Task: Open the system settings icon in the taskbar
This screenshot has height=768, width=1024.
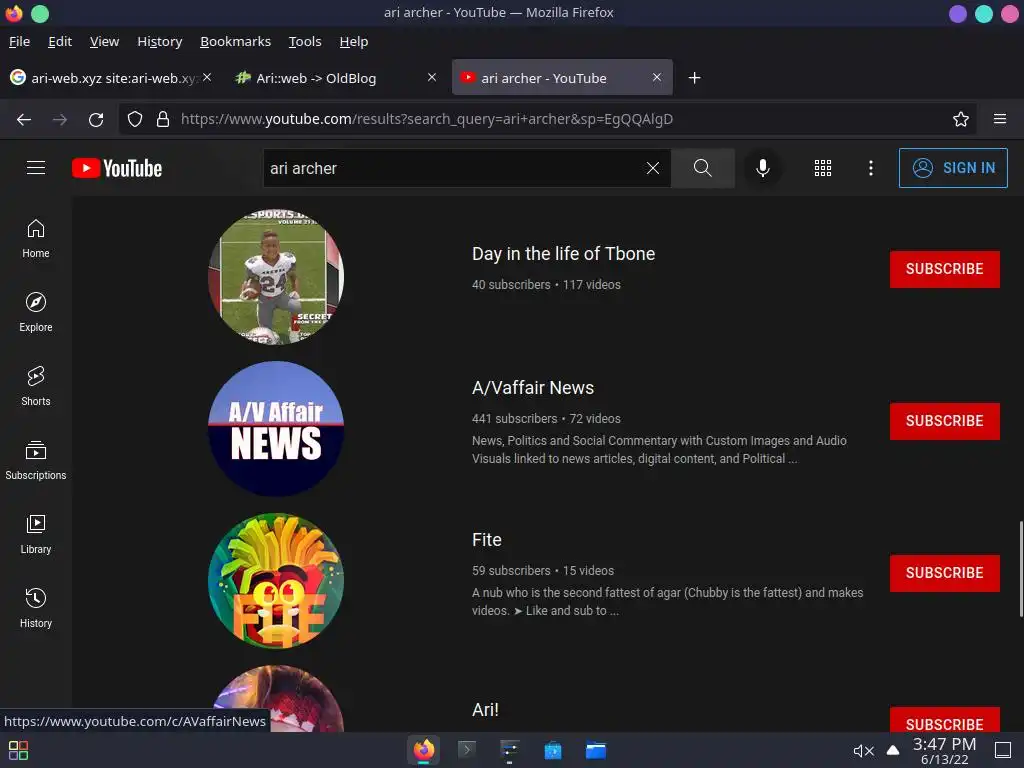Action: (x=509, y=750)
